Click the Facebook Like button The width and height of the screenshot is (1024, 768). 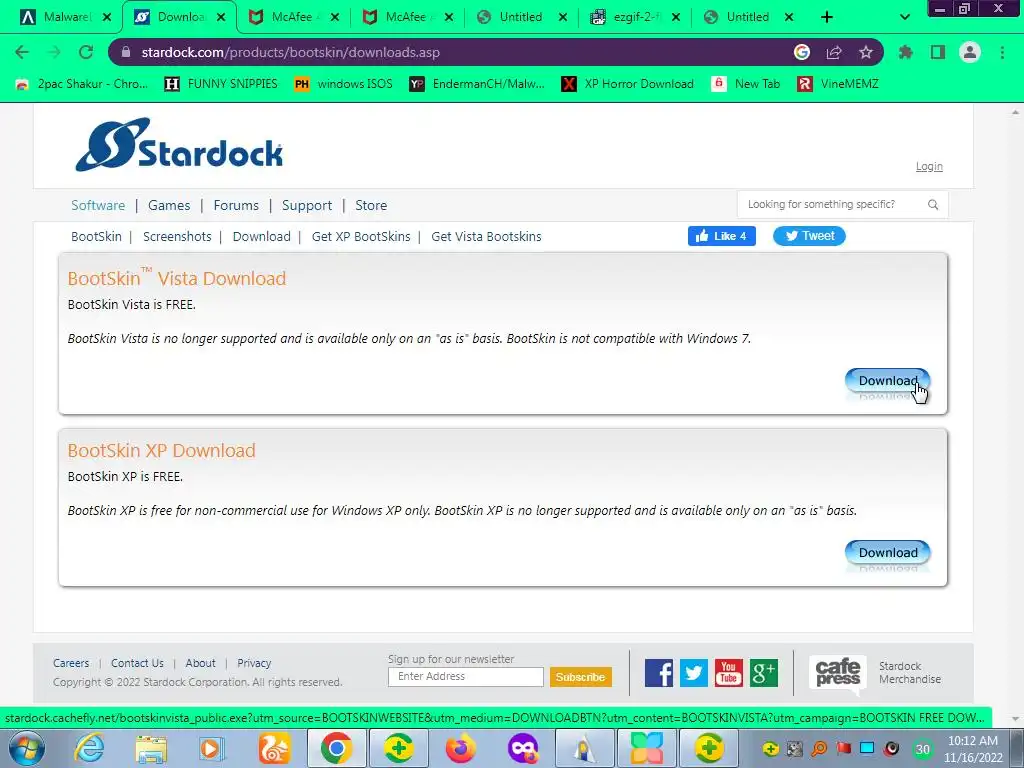tap(722, 236)
